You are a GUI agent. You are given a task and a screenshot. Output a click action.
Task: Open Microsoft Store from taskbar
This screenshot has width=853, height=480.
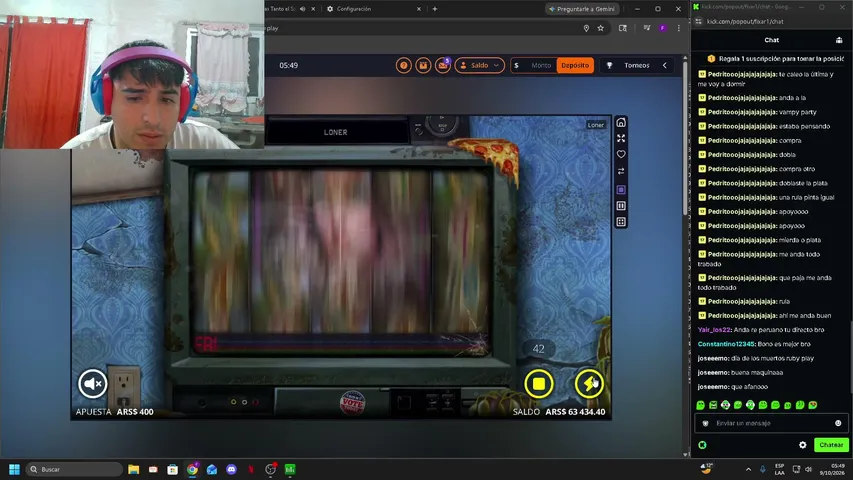(x=172, y=469)
